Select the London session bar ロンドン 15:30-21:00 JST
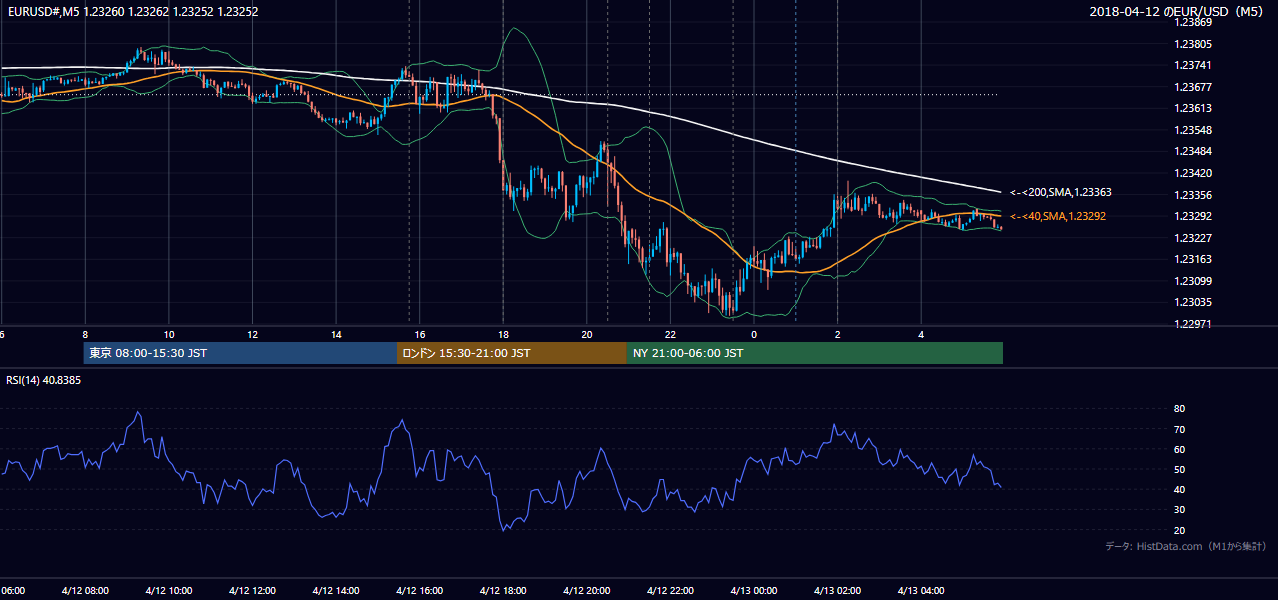The height and width of the screenshot is (600, 1278). click(x=512, y=353)
